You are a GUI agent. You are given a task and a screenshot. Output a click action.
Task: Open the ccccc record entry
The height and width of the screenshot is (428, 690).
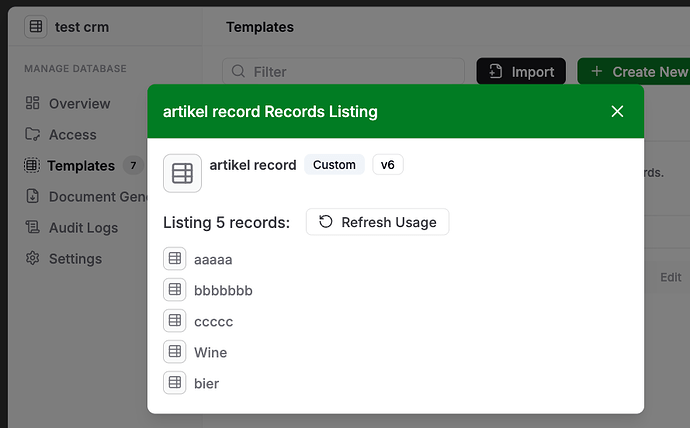213,321
